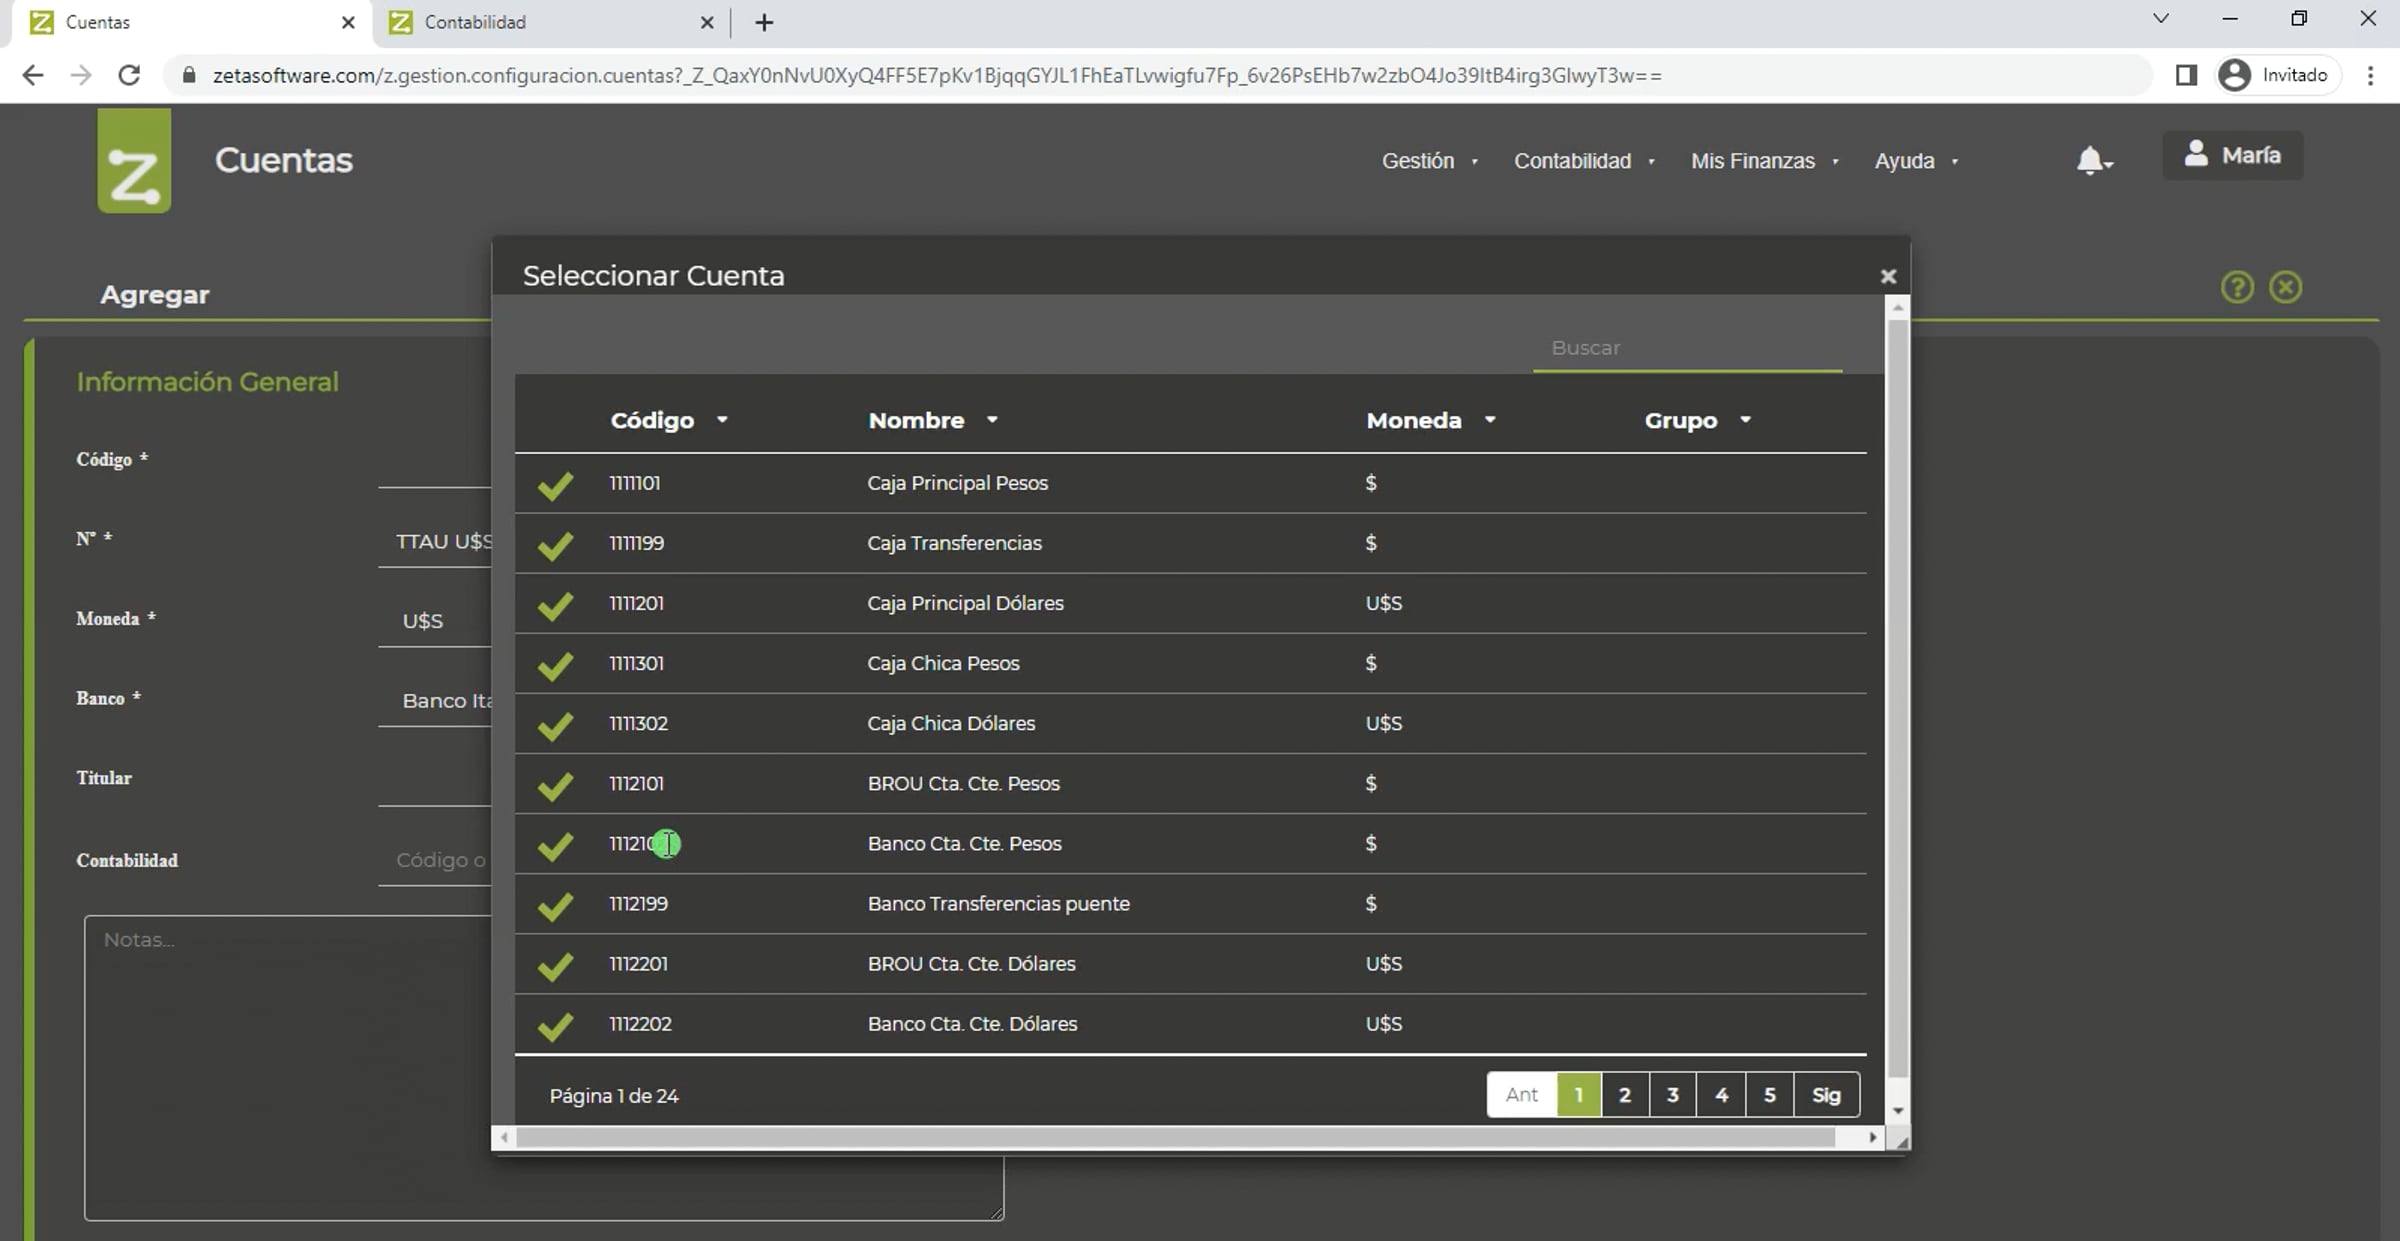This screenshot has width=2400, height=1241.
Task: Click the Buscar search field
Action: click(1688, 348)
